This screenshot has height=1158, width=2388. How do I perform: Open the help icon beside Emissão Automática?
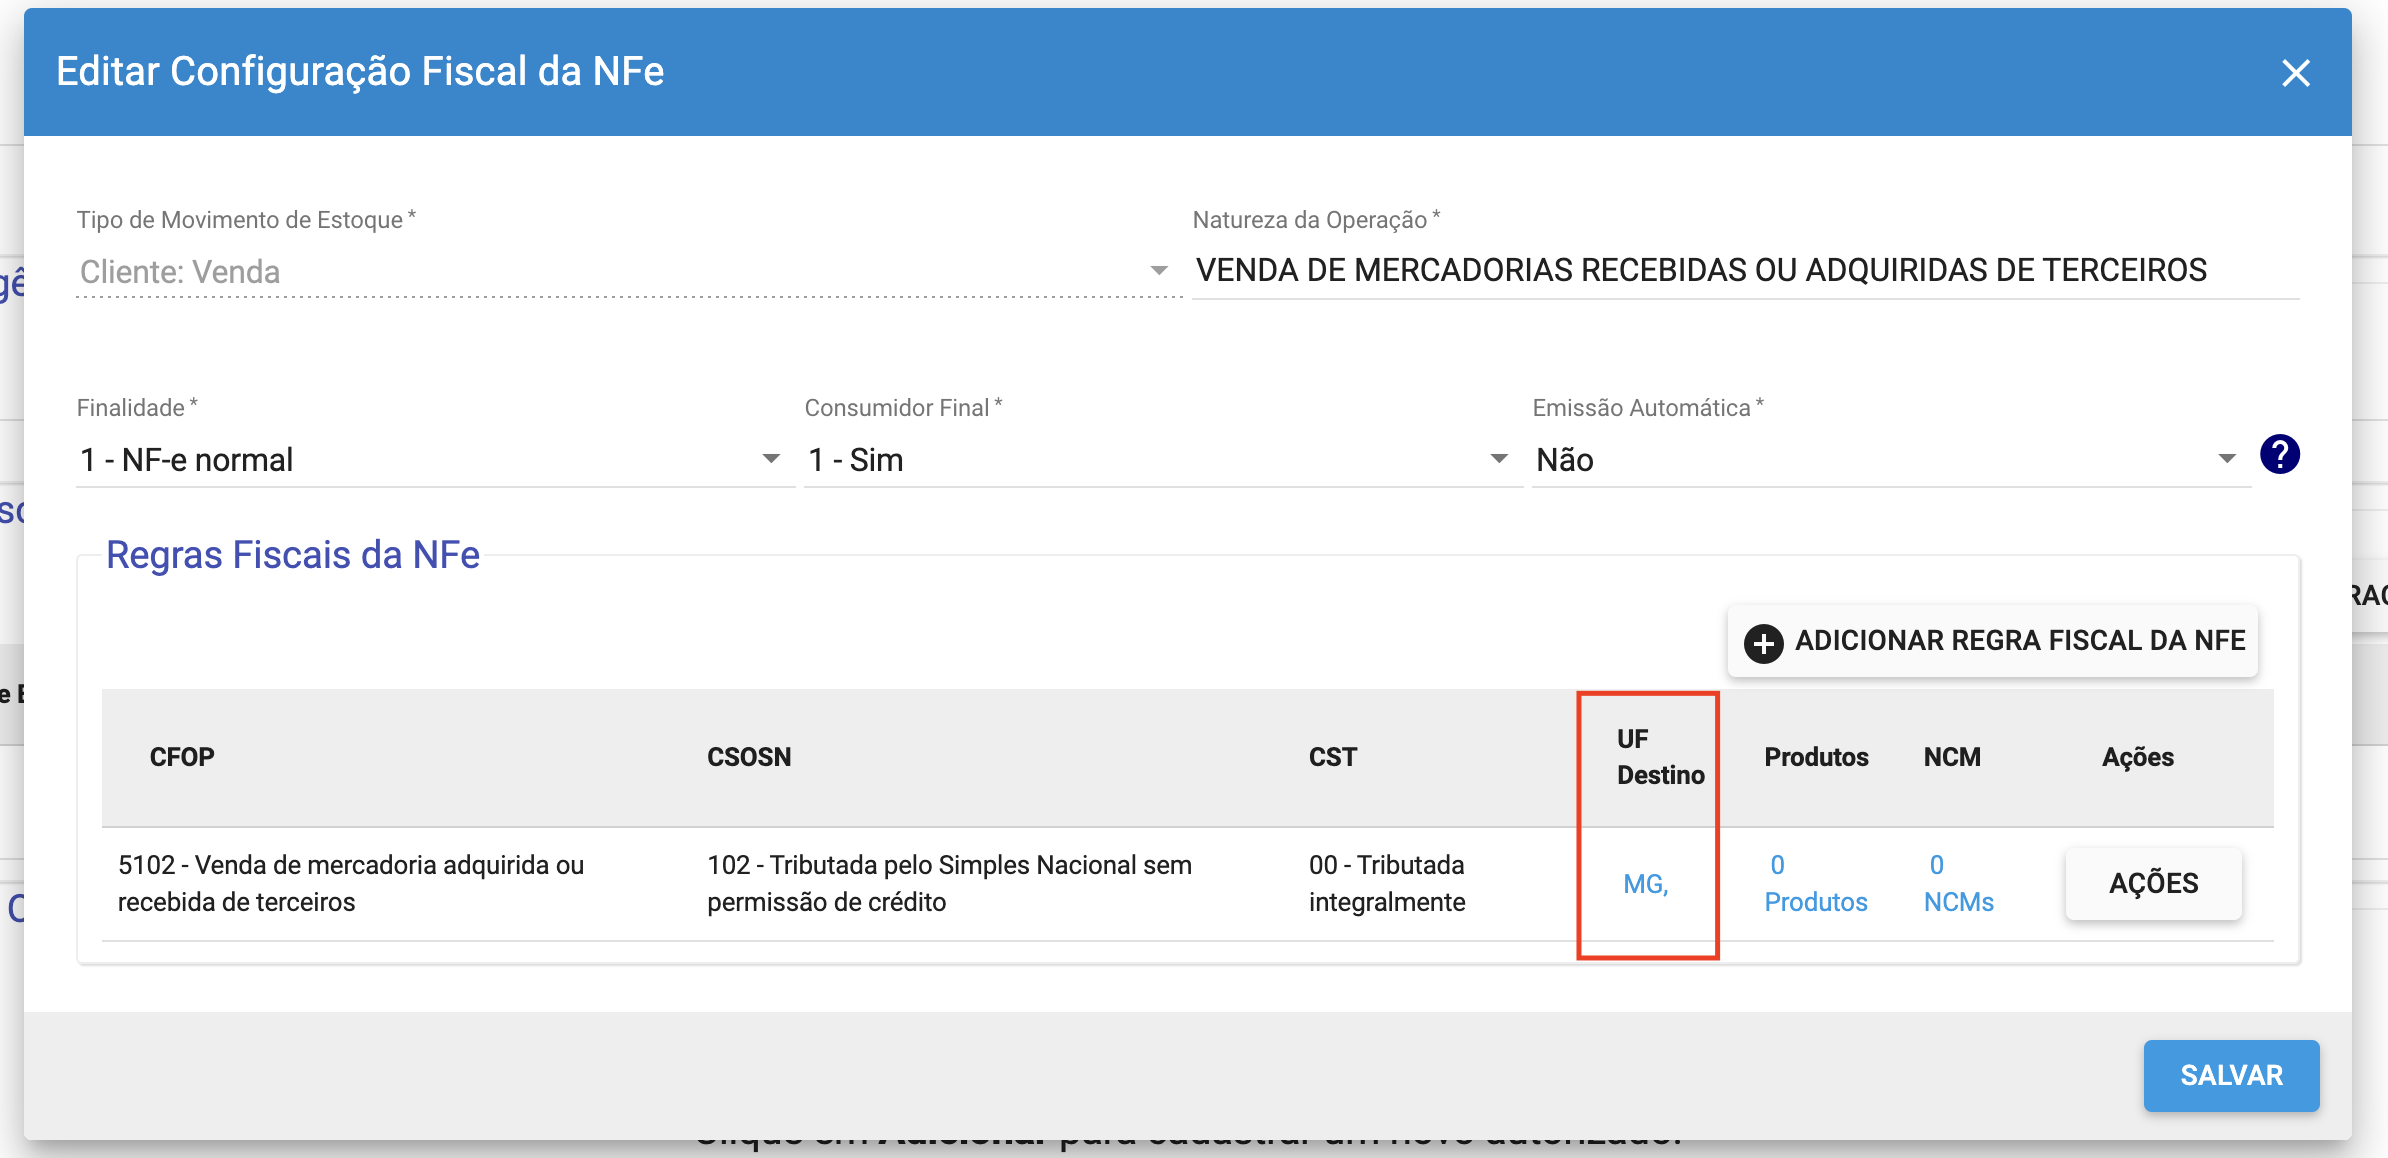2279,455
